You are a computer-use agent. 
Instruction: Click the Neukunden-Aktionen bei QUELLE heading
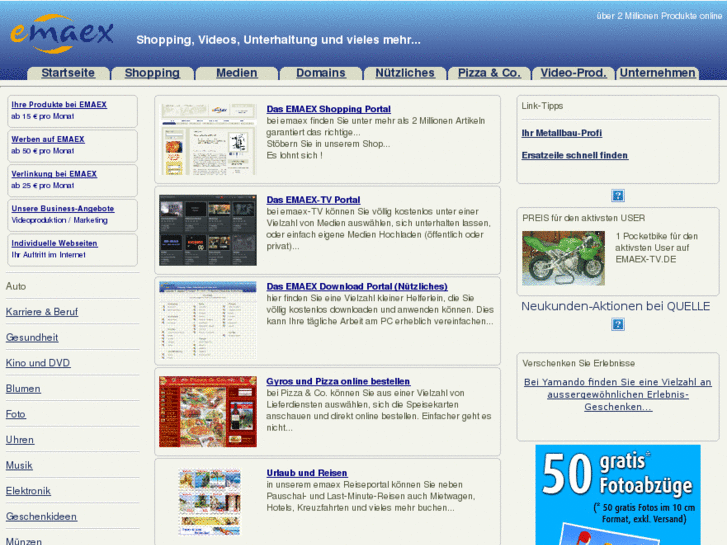point(616,306)
